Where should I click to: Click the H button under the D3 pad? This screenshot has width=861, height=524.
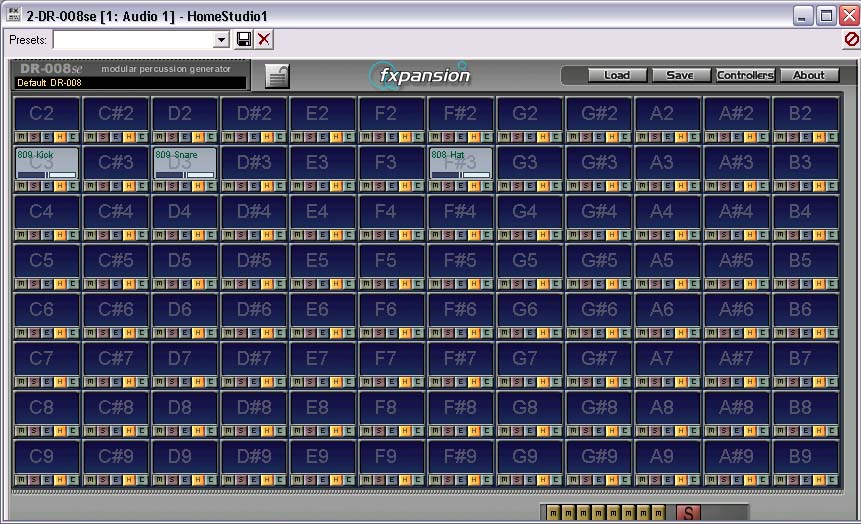(x=199, y=186)
